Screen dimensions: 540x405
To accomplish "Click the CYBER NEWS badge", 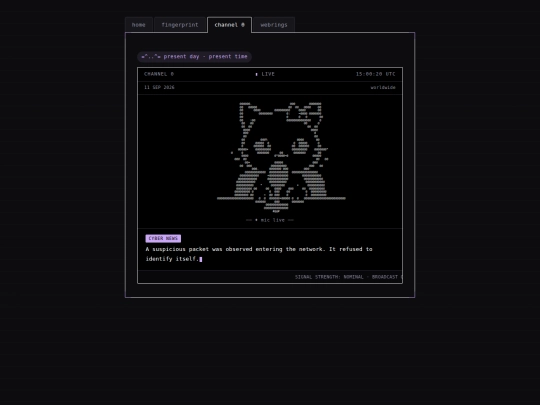I will 163,238.
